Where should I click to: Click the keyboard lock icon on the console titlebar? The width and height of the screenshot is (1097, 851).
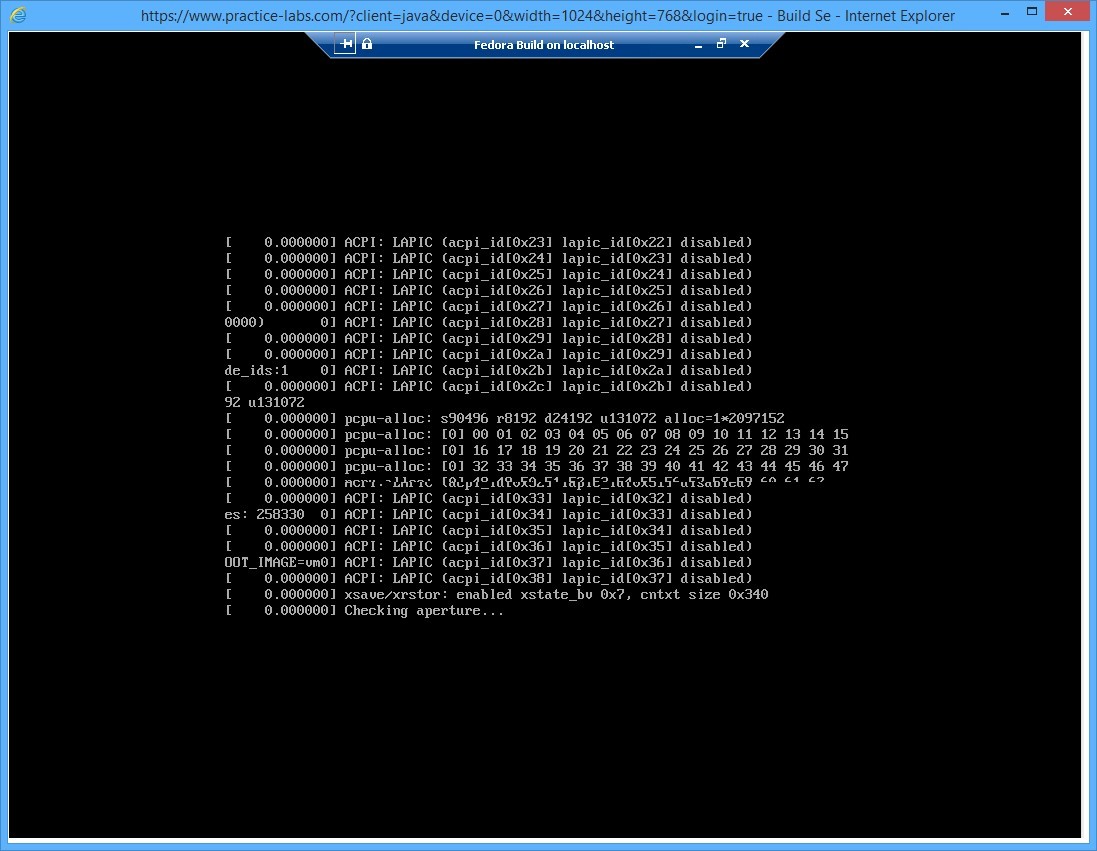click(367, 44)
